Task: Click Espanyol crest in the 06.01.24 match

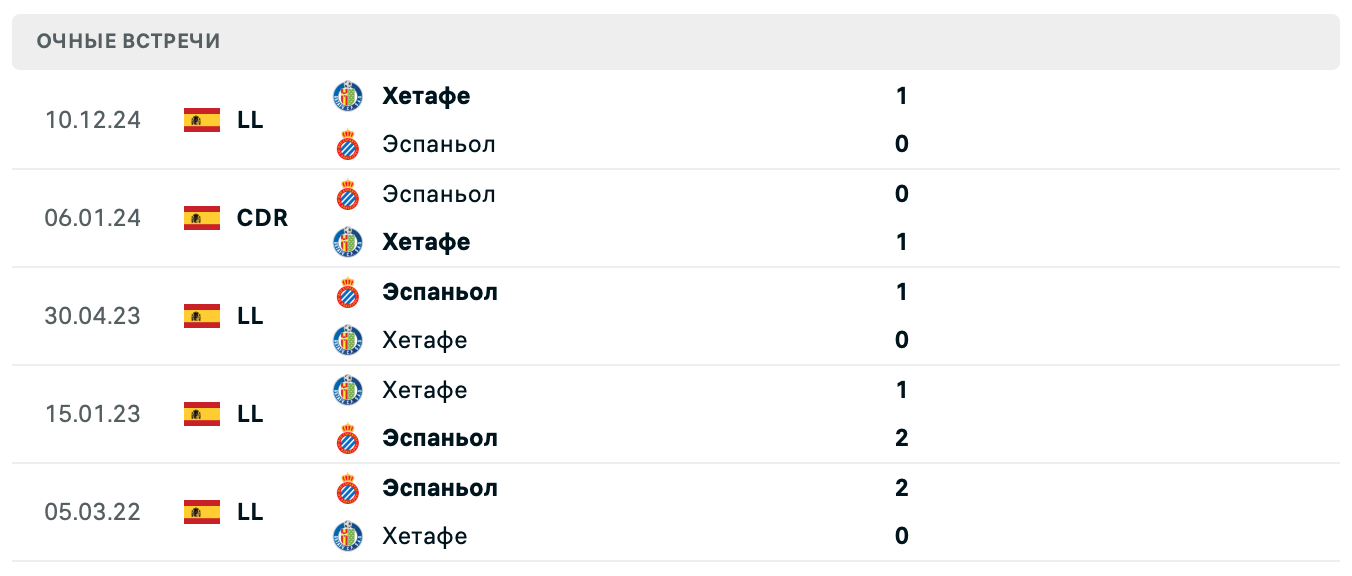Action: click(x=347, y=194)
